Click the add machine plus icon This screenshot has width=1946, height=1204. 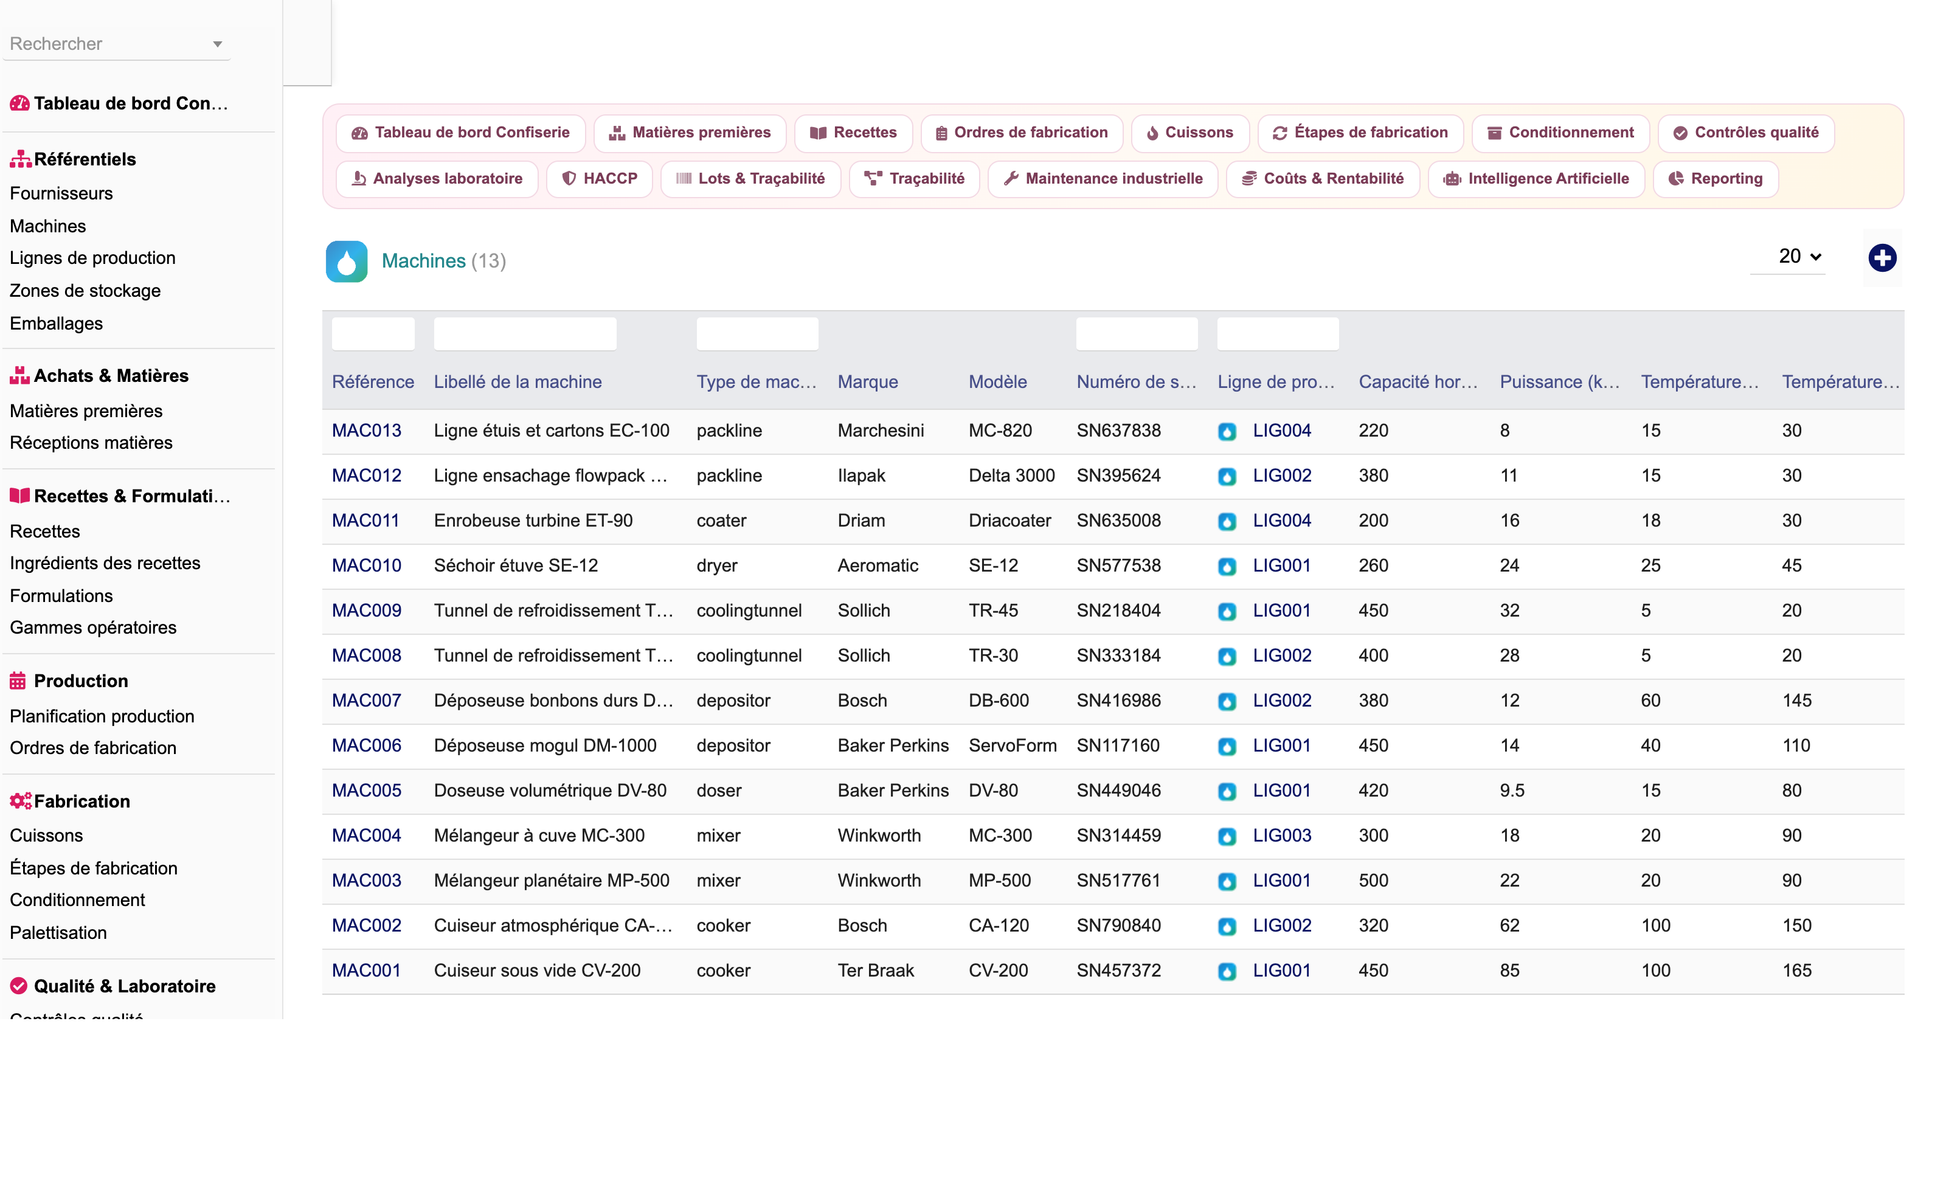[x=1882, y=258]
